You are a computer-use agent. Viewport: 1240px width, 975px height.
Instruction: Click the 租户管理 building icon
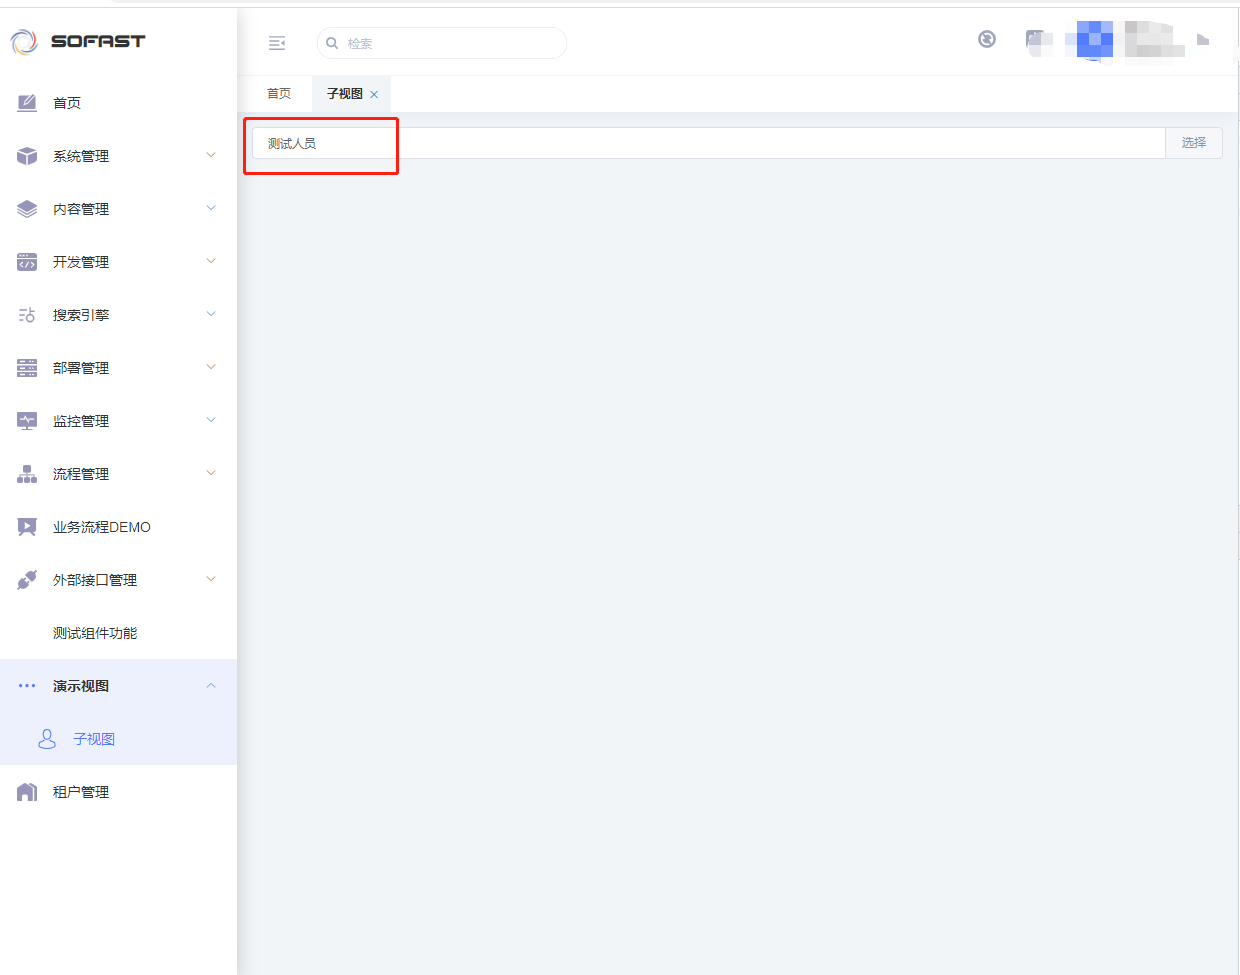click(27, 792)
